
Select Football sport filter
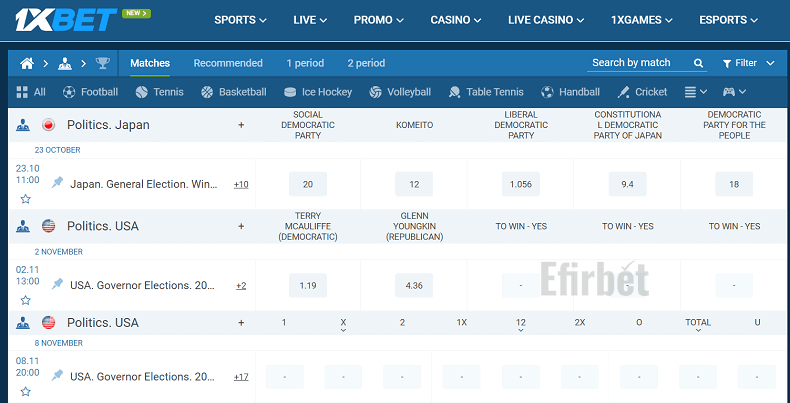click(x=90, y=92)
